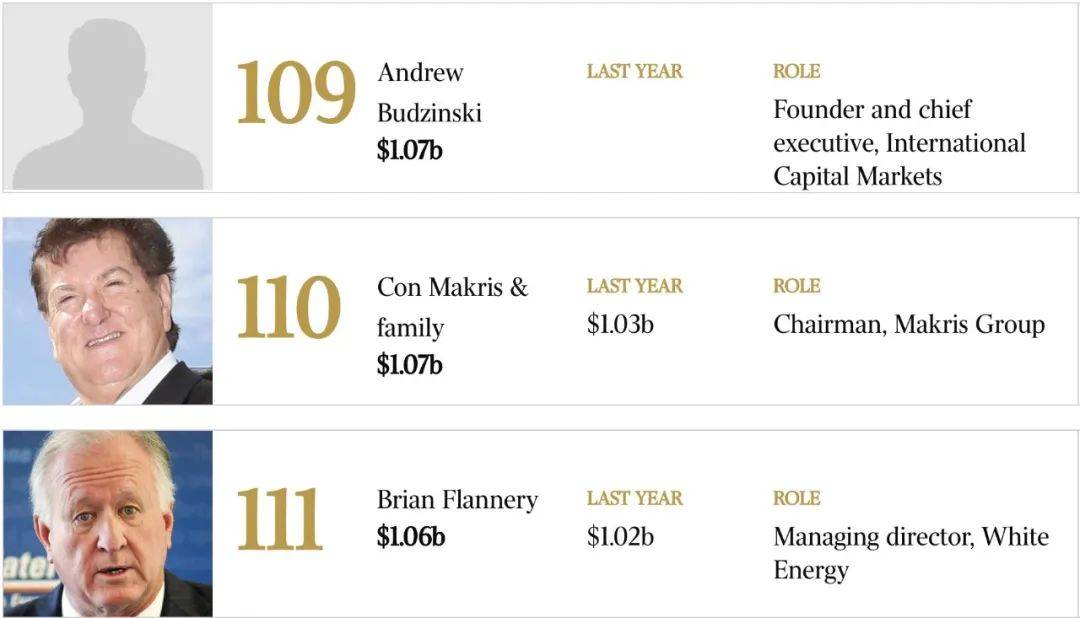Click the ROLE label in Flannery row
This screenshot has width=1080, height=618.
point(796,498)
